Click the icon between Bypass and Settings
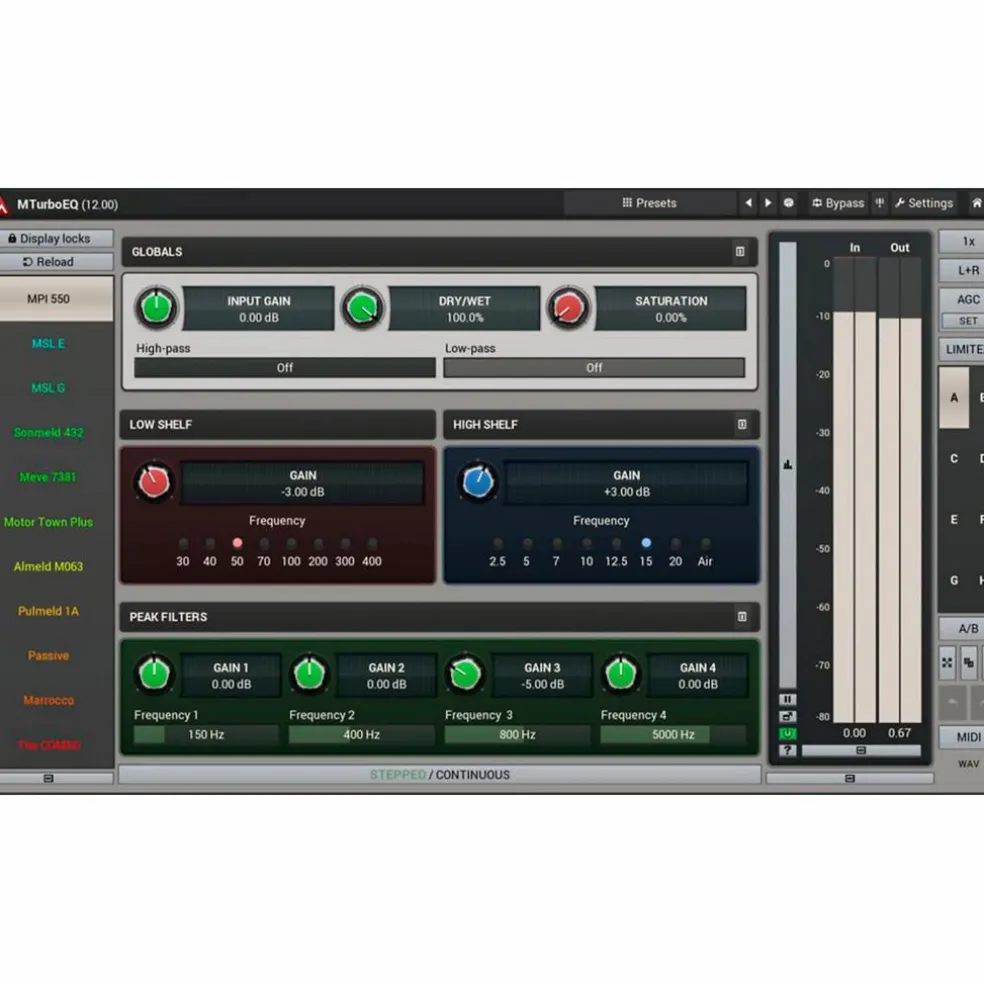Viewport: 984px width, 984px height. coord(880,203)
